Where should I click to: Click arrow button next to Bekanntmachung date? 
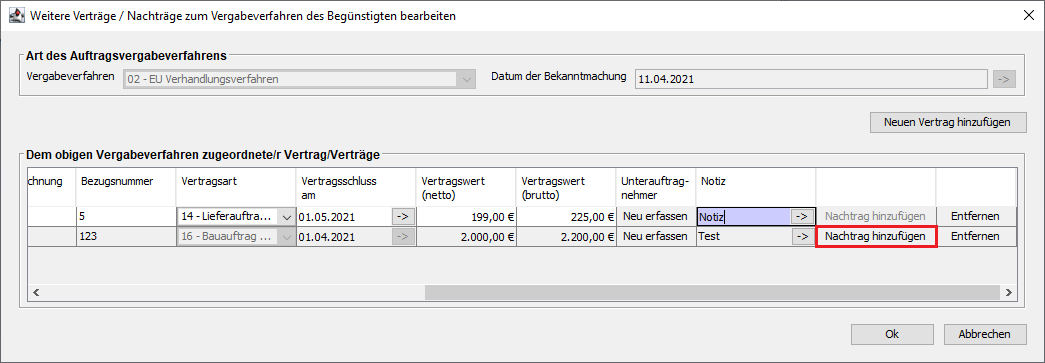(1003, 79)
